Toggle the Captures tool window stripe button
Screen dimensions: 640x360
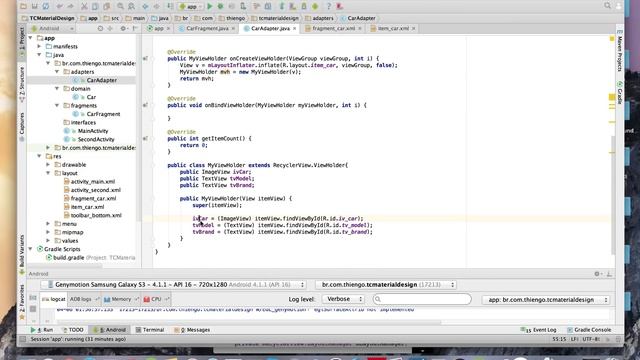coord(22,127)
